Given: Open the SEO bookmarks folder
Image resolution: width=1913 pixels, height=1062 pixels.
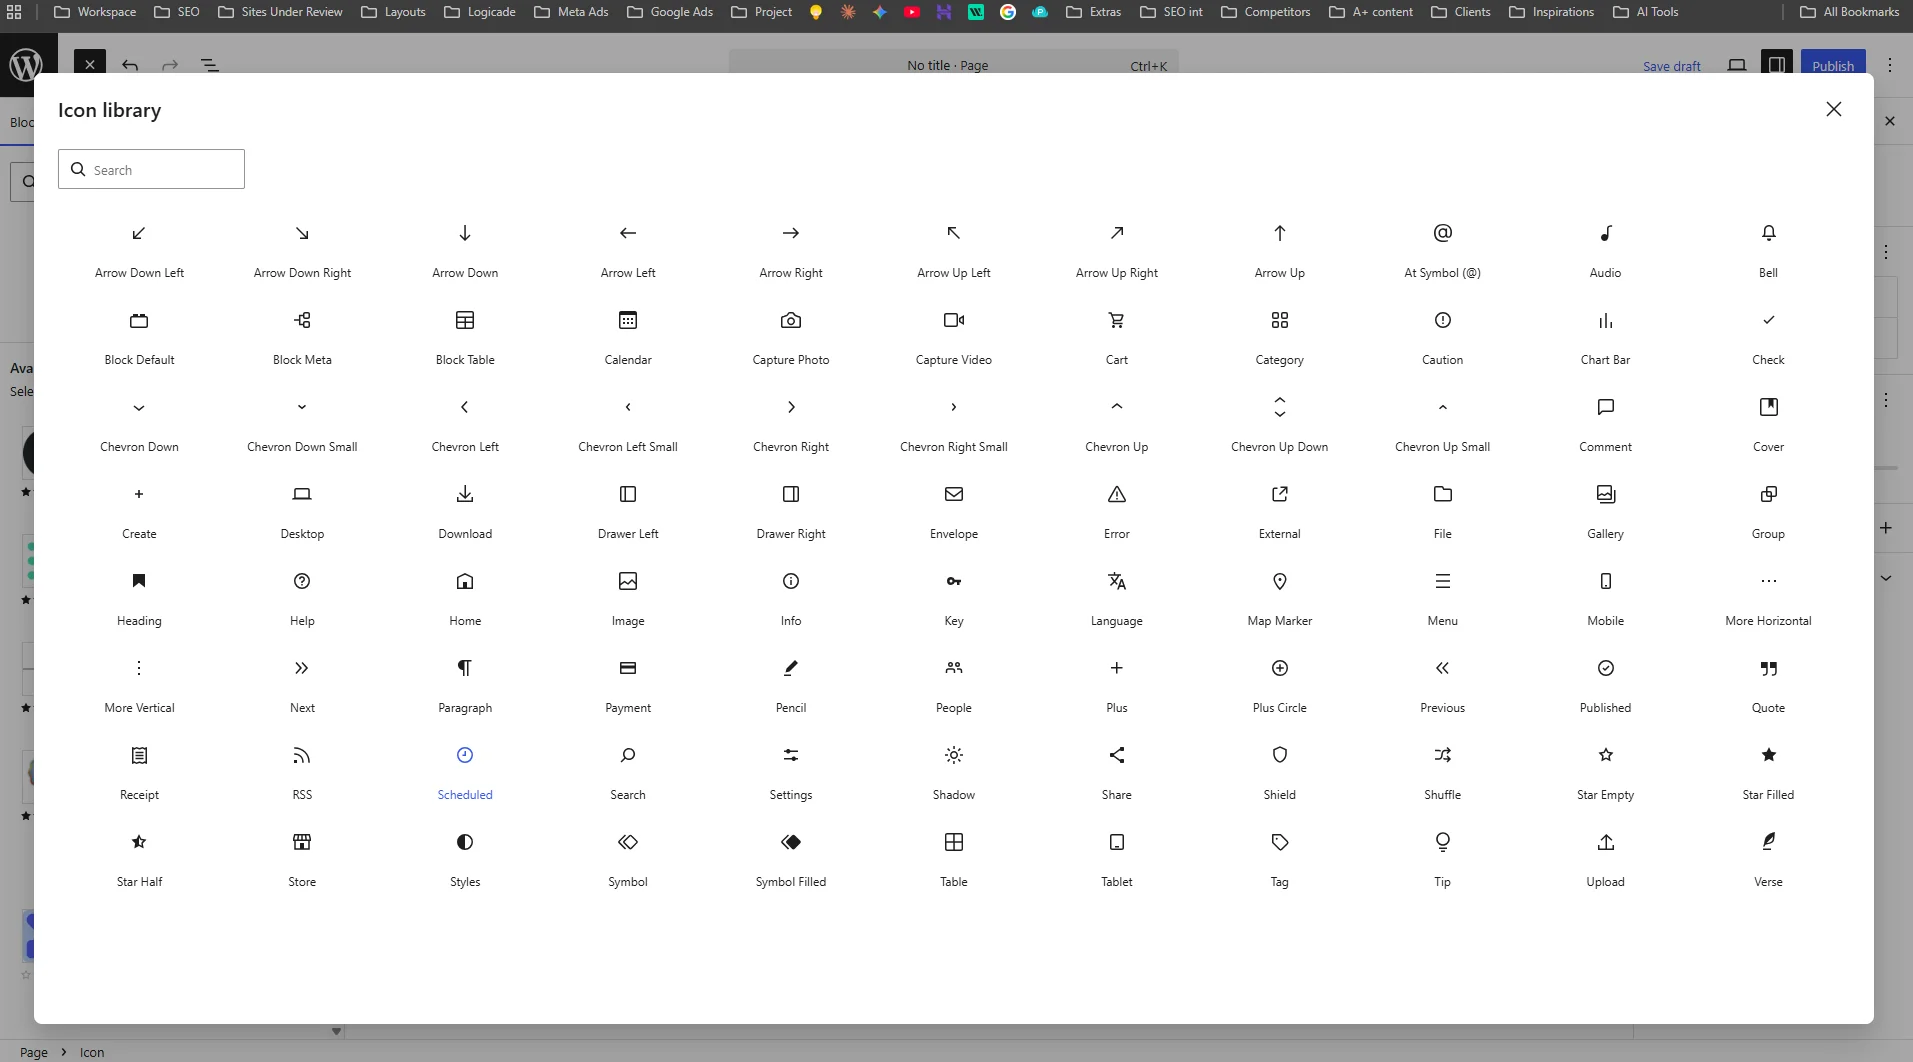Looking at the screenshot, I should coord(176,12).
